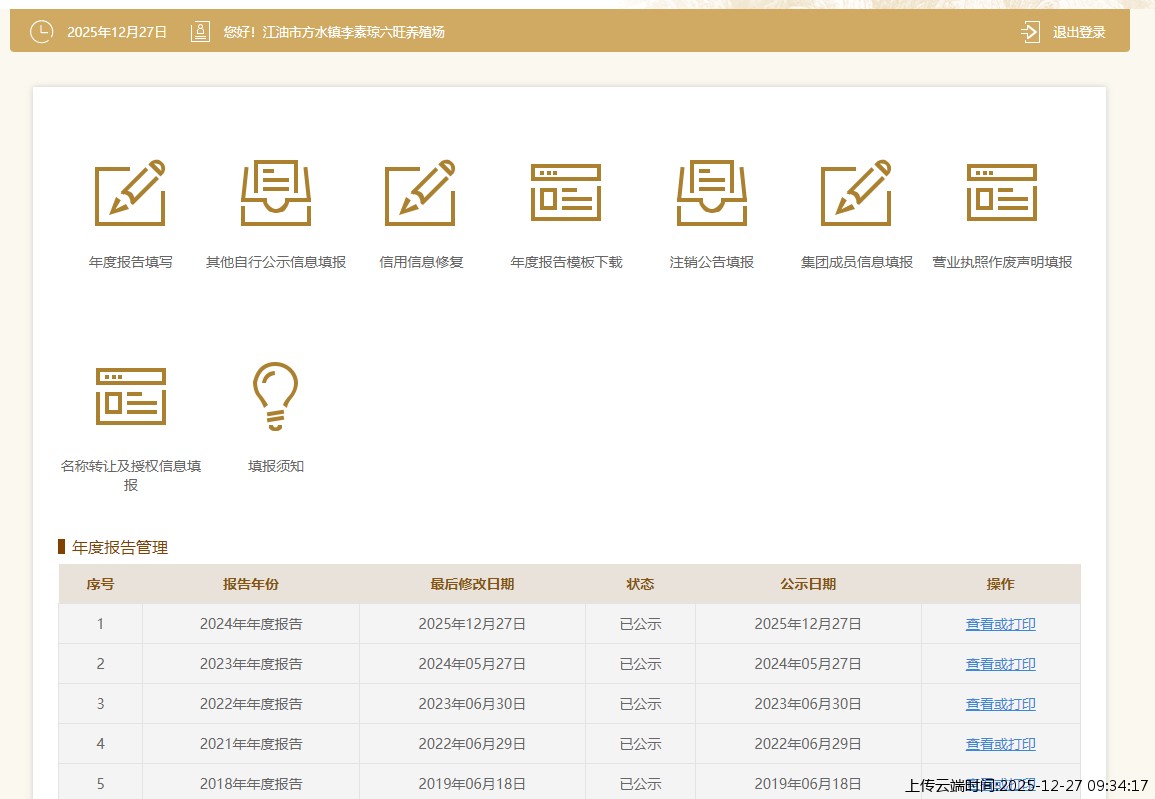Click the clock icon beside the date

click(41, 32)
